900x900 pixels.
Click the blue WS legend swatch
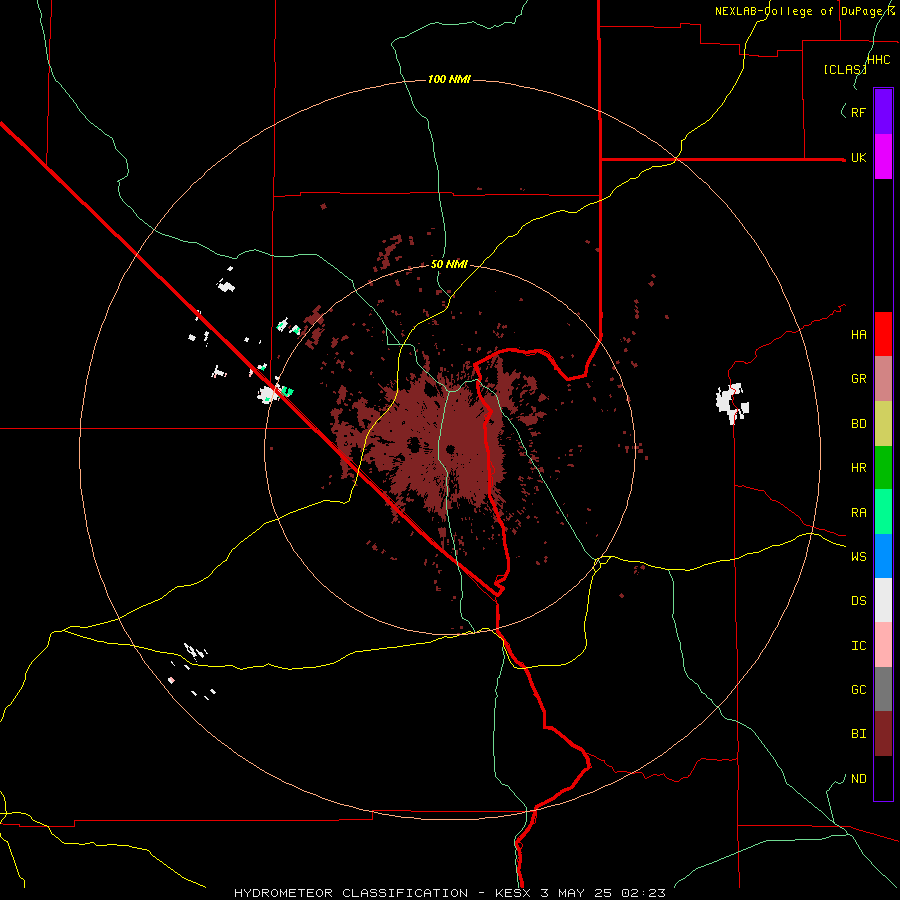[x=883, y=556]
